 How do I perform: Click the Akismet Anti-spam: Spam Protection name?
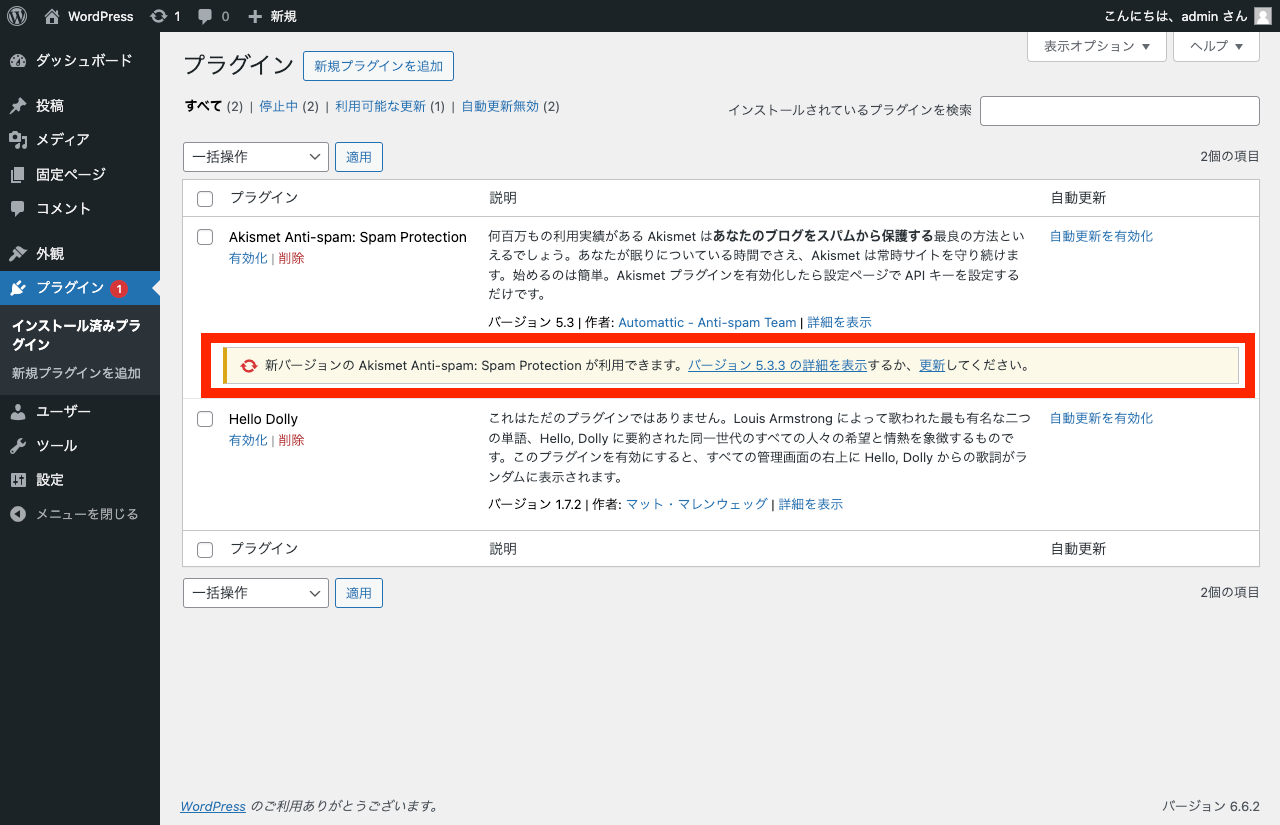tap(348, 237)
